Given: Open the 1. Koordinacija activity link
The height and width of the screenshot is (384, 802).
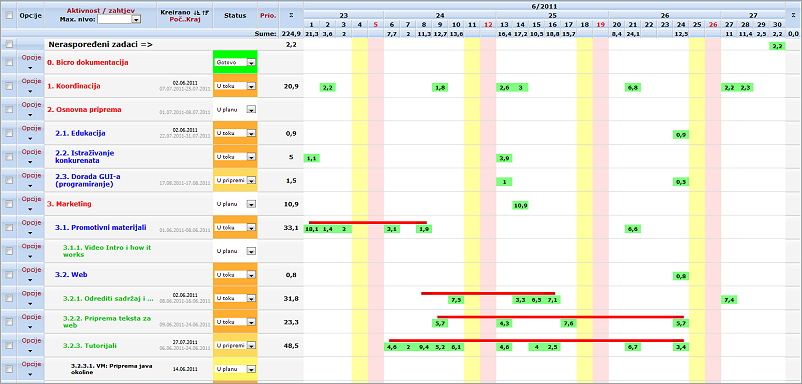Looking at the screenshot, I should point(73,86).
